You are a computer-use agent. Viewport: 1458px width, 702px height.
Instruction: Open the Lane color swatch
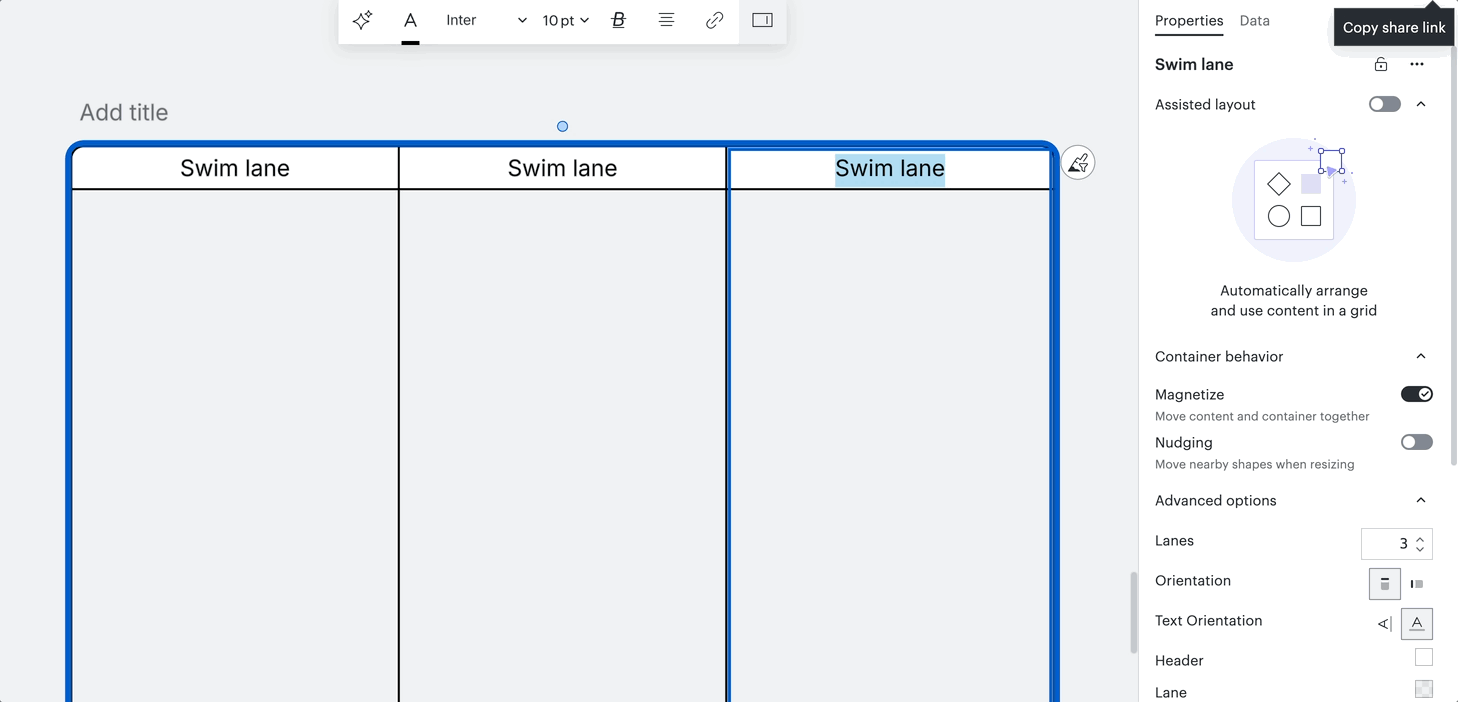pos(1424,689)
